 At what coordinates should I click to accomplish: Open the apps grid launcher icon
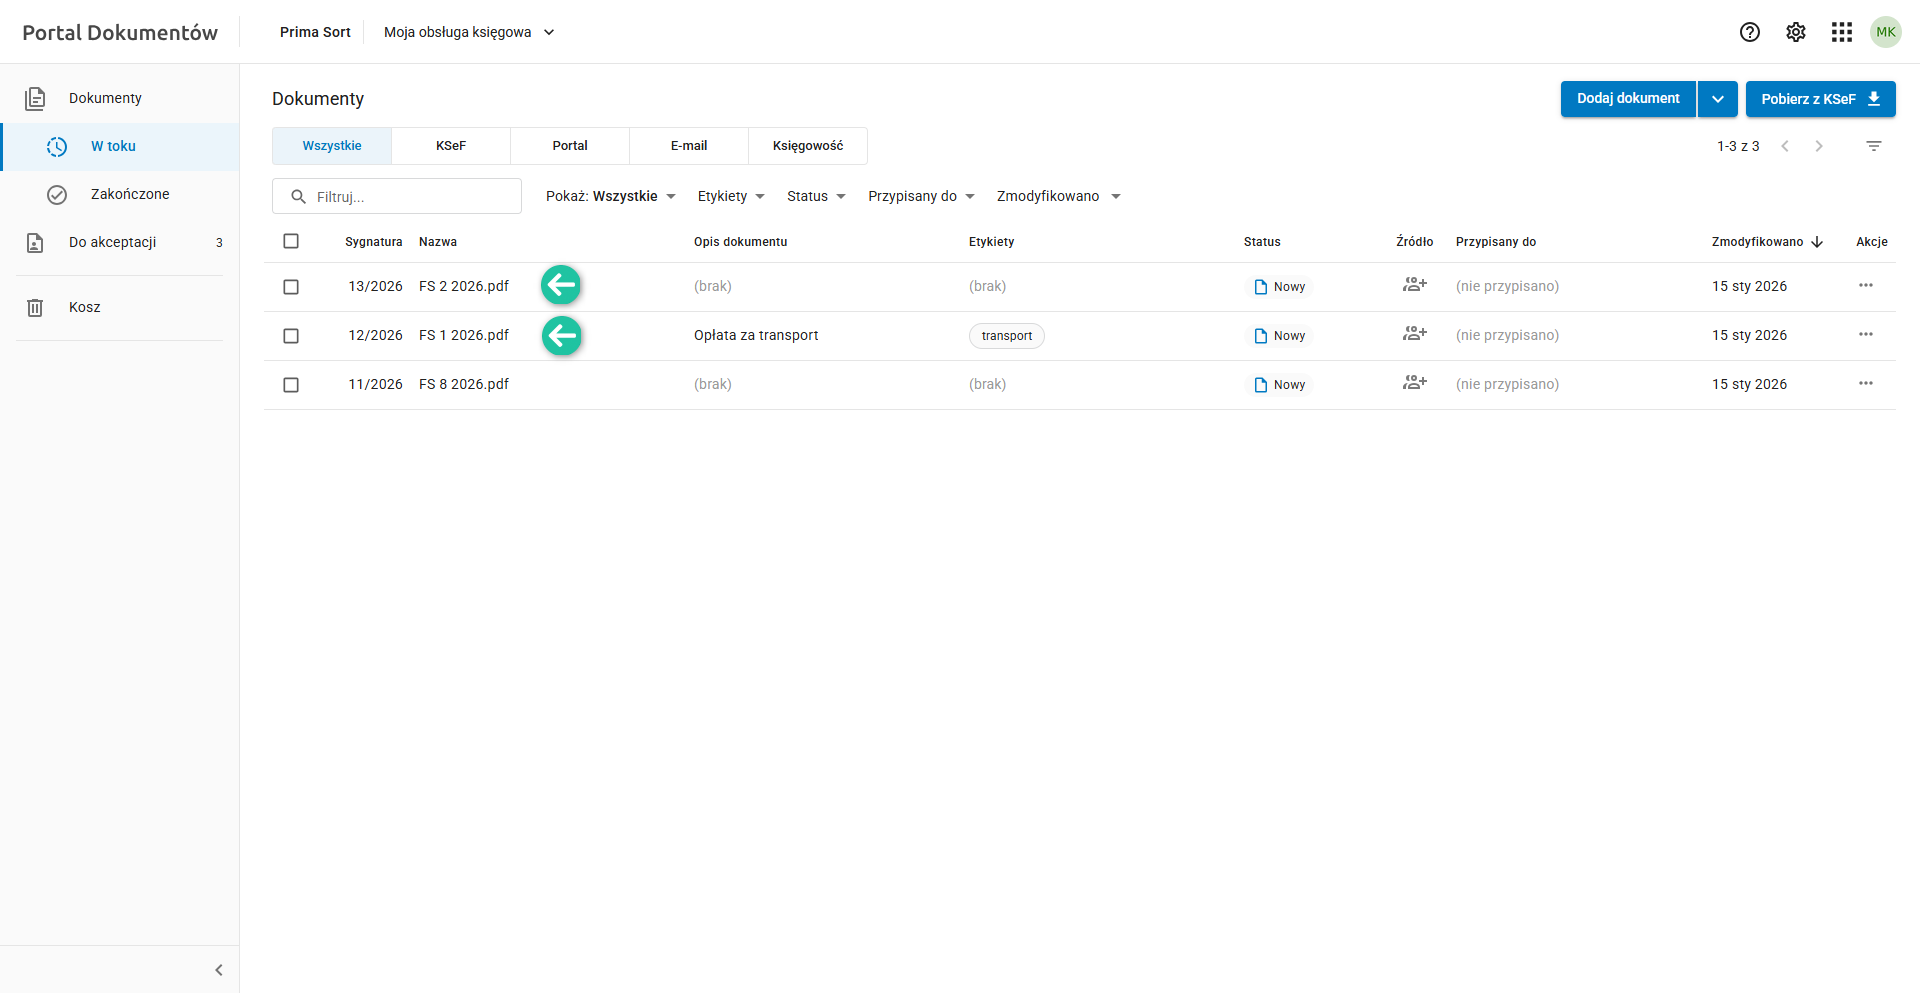tap(1841, 32)
